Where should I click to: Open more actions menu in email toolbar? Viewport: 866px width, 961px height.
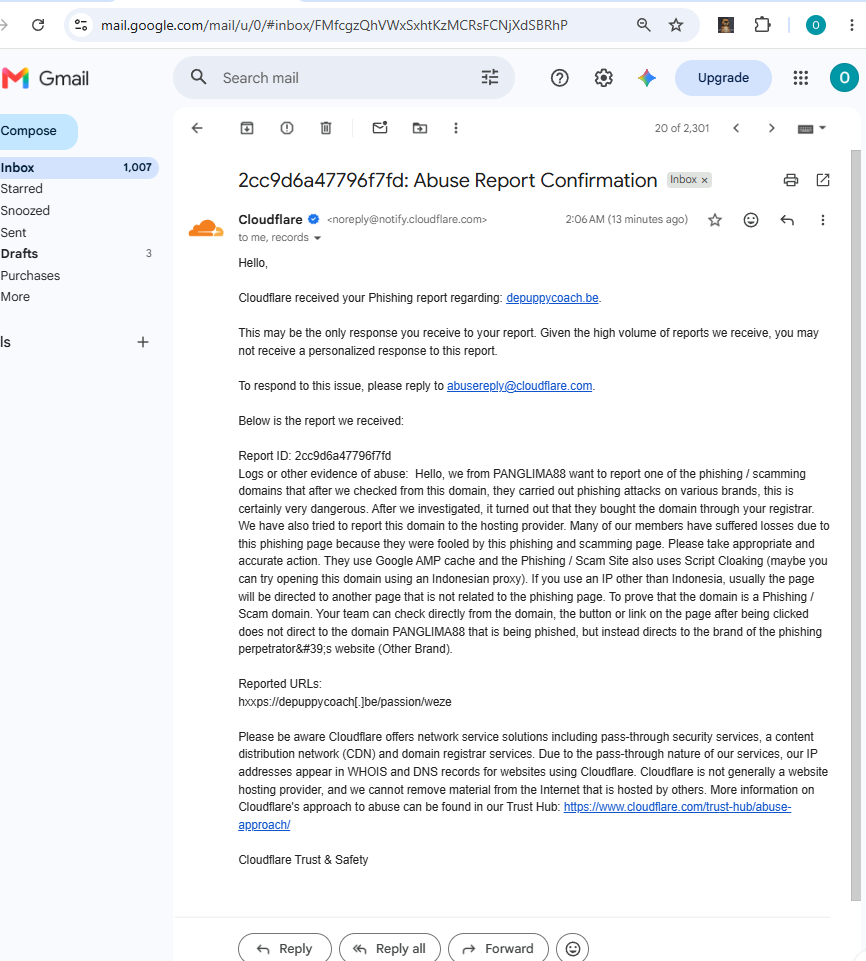click(x=455, y=128)
